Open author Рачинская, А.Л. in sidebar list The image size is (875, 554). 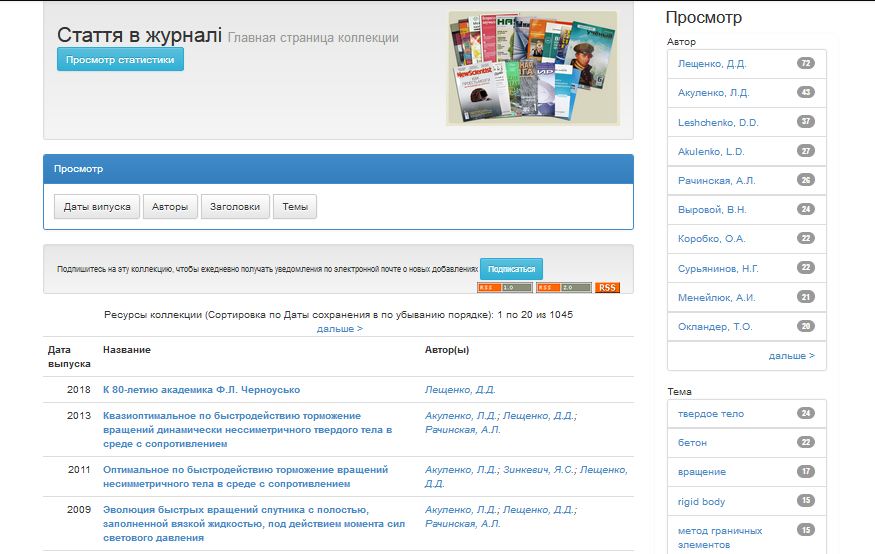(x=716, y=180)
